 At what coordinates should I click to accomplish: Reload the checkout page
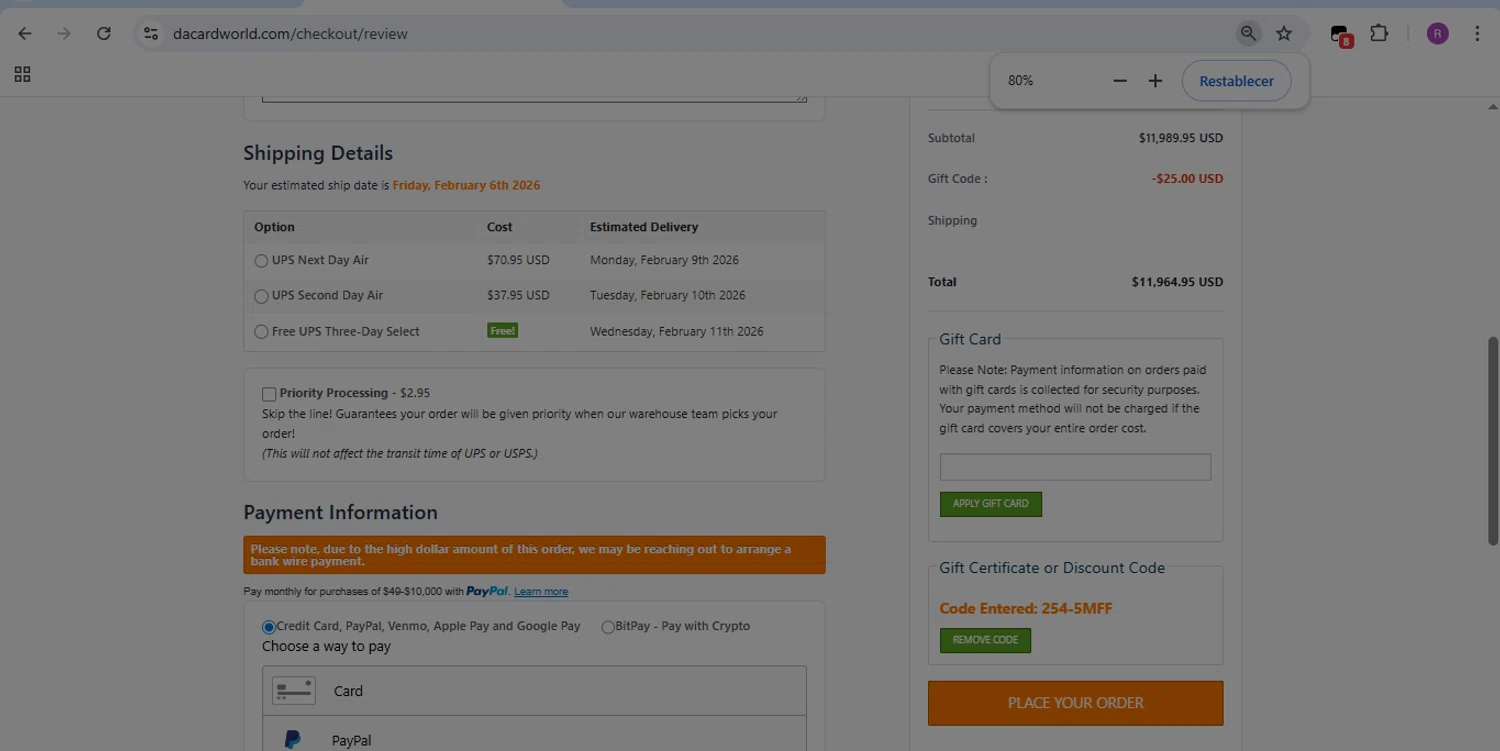pos(103,34)
